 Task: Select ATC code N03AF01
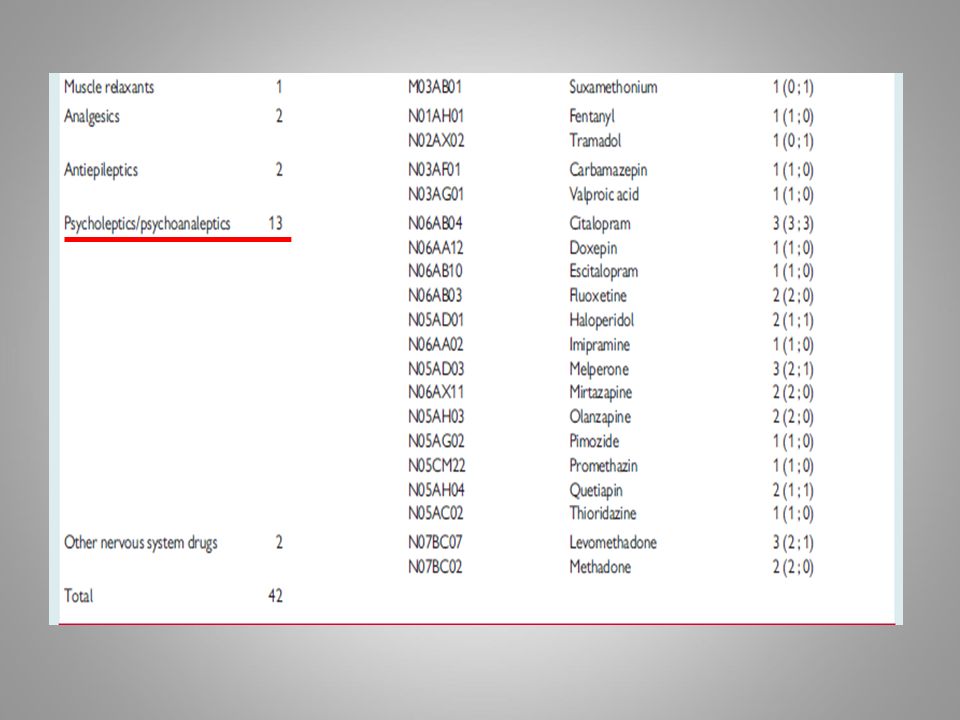(434, 170)
